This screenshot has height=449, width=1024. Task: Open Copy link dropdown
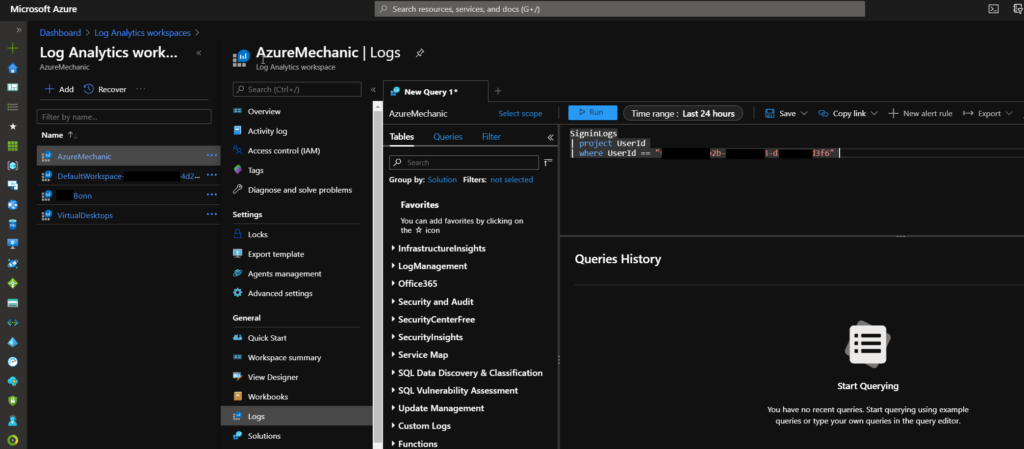pyautogui.click(x=848, y=113)
